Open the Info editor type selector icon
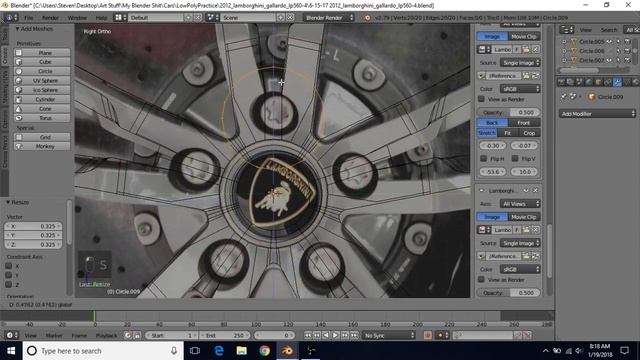The width and height of the screenshot is (640, 360). pos(11,18)
